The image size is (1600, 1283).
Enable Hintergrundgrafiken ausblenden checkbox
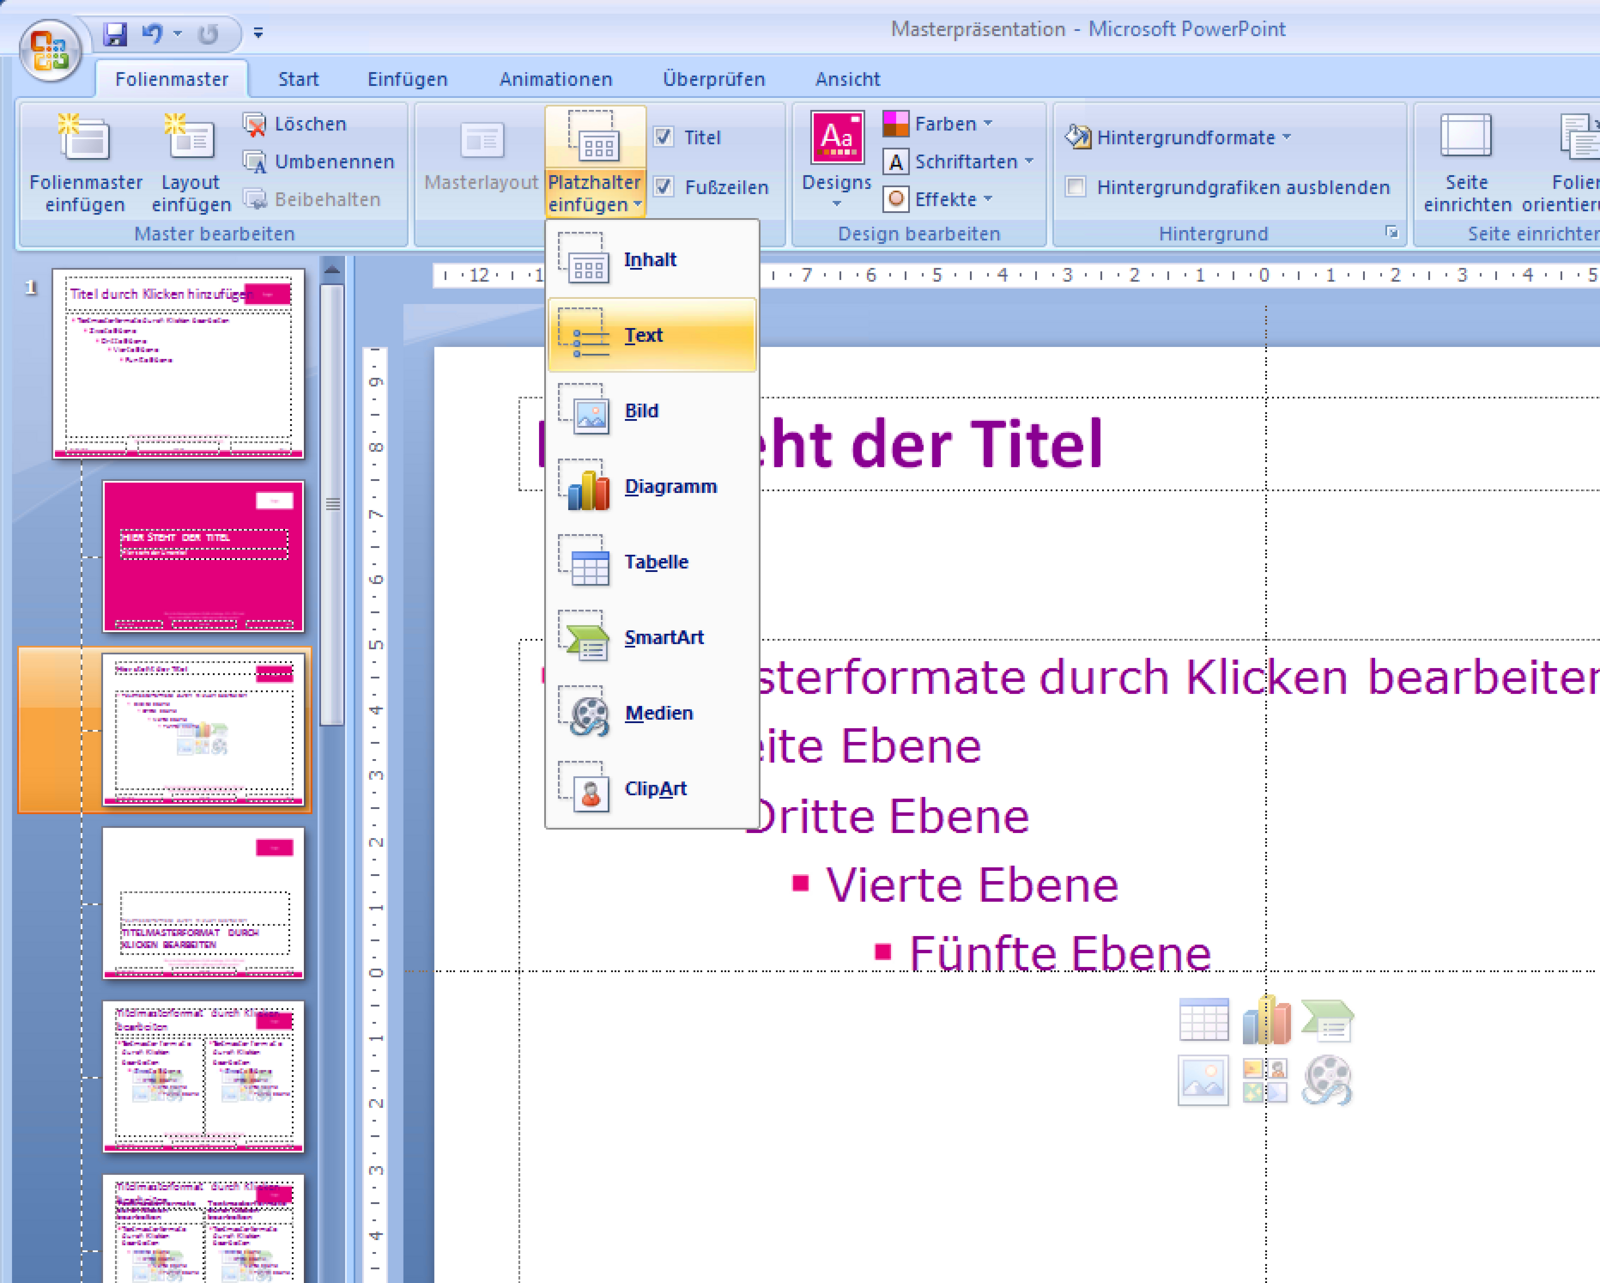click(1076, 187)
